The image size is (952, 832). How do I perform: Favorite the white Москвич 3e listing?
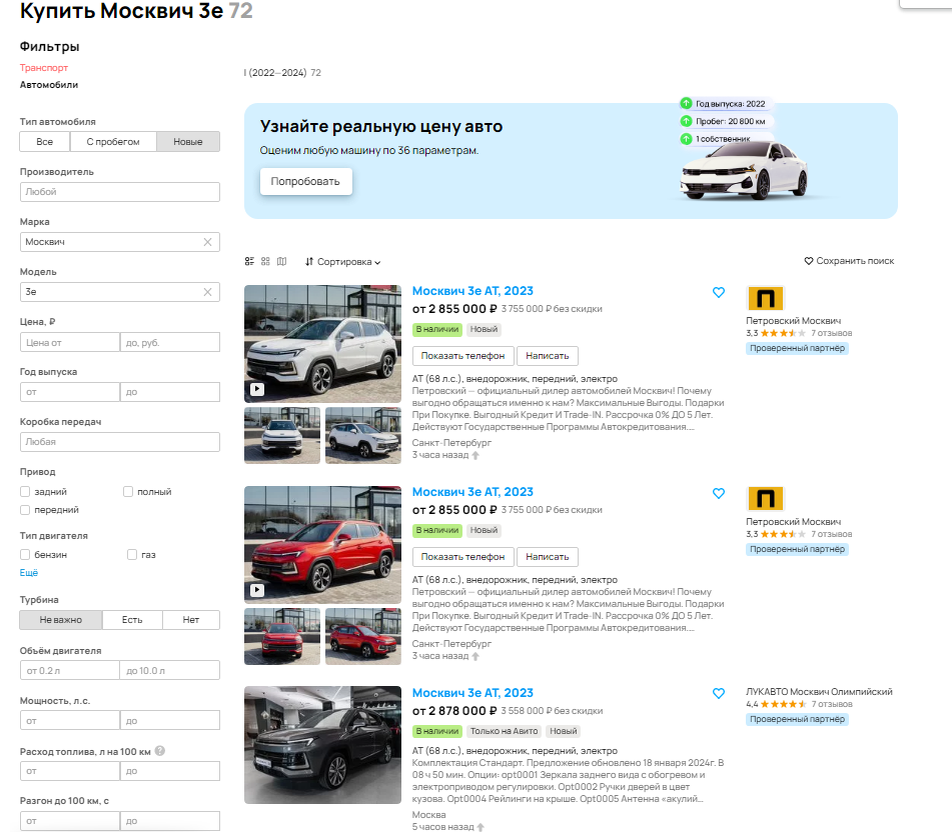(718, 292)
